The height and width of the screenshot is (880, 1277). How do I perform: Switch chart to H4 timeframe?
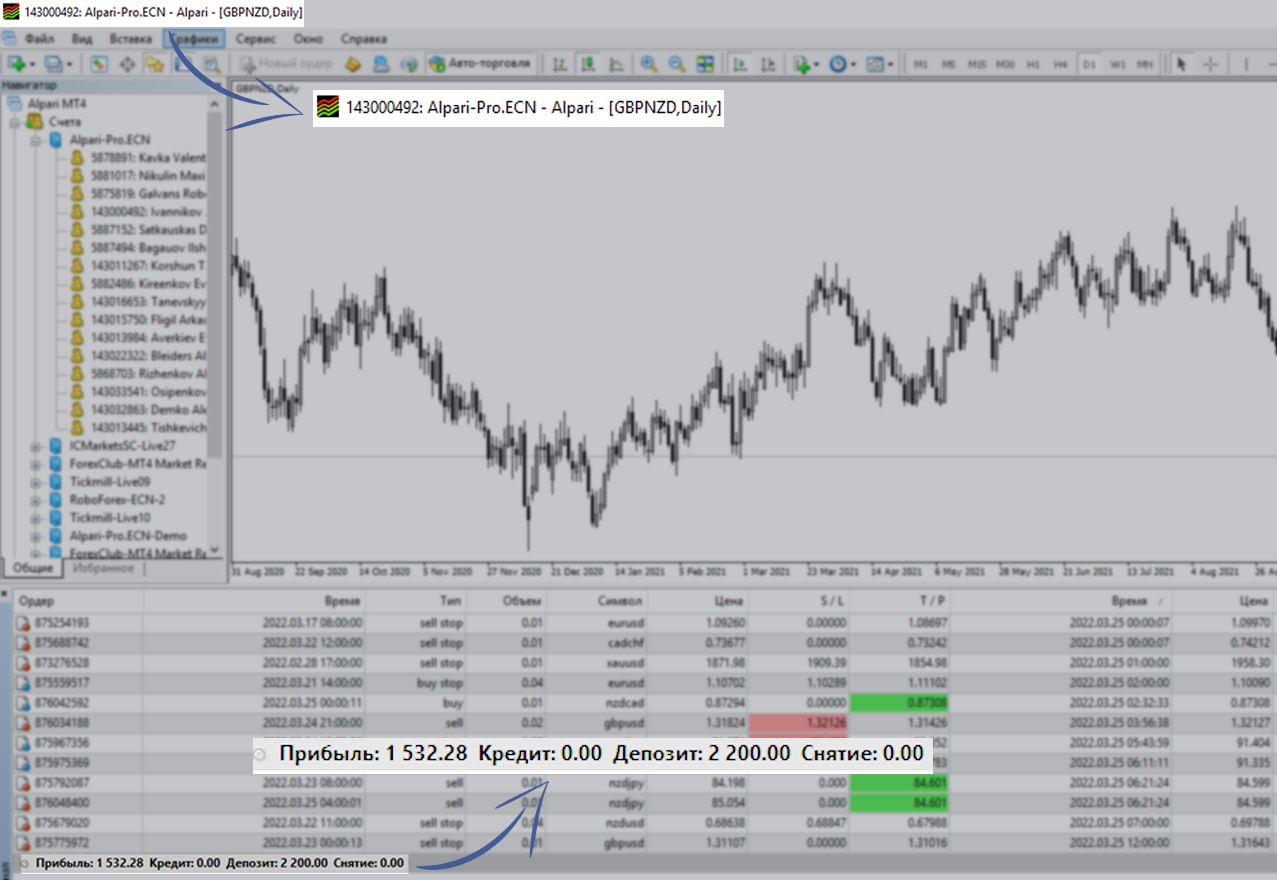[x=1061, y=64]
